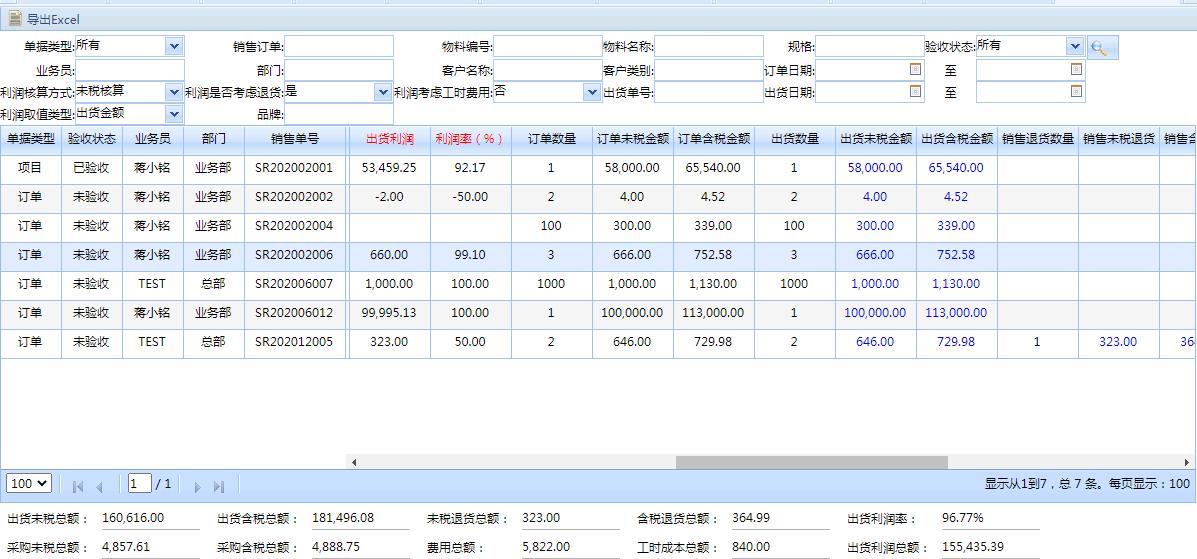The image size is (1197, 559).
Task: Click profit rate cell -50.00
Action: [x=470, y=197]
